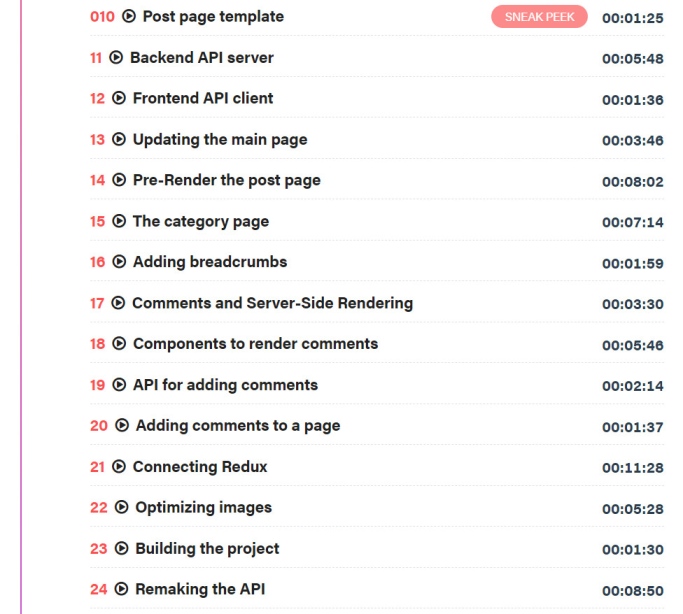Click duration 00:01:37
Viewport: 683px width, 614px height.
633,428
